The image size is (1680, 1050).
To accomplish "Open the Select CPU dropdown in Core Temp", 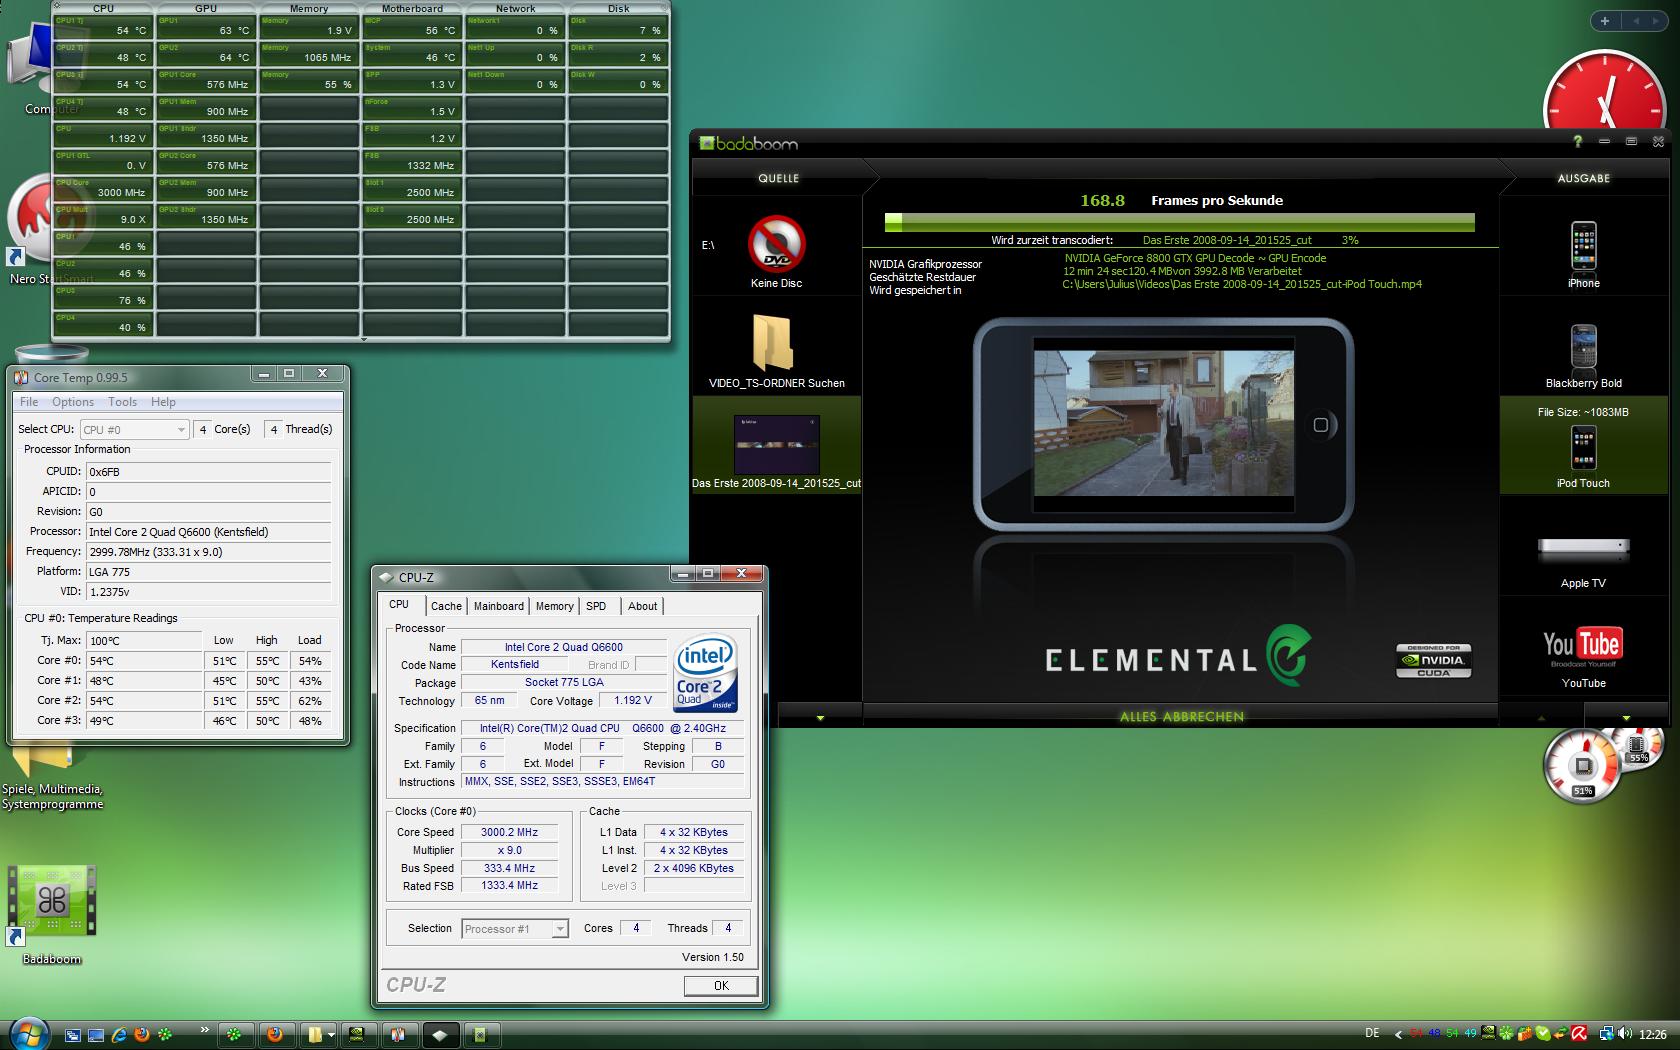I will coord(134,429).
